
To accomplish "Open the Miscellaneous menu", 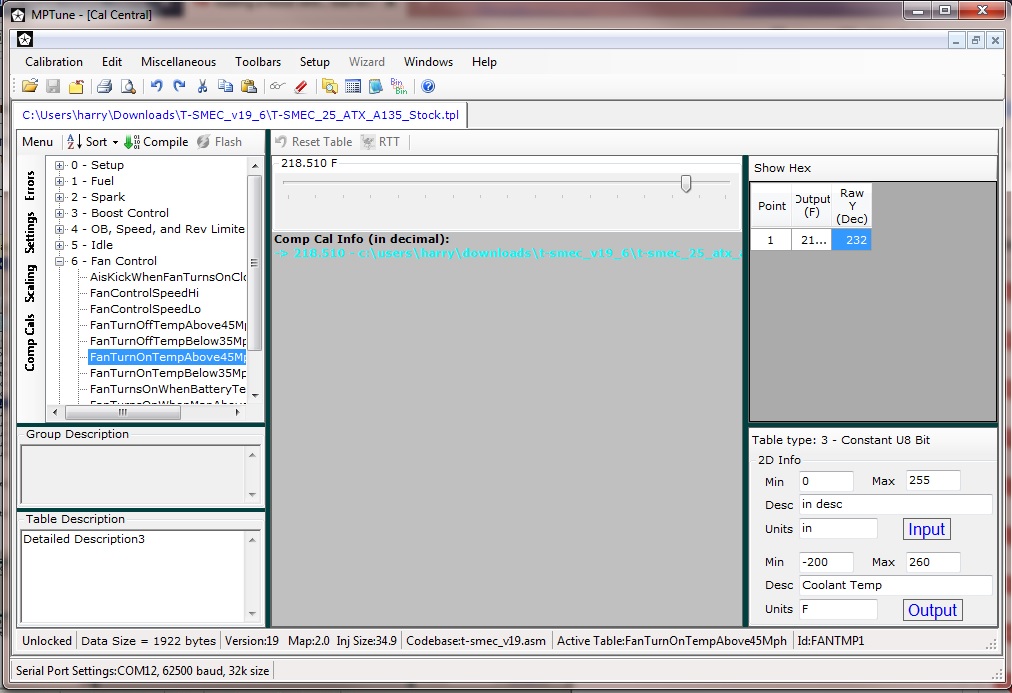I will click(x=178, y=62).
